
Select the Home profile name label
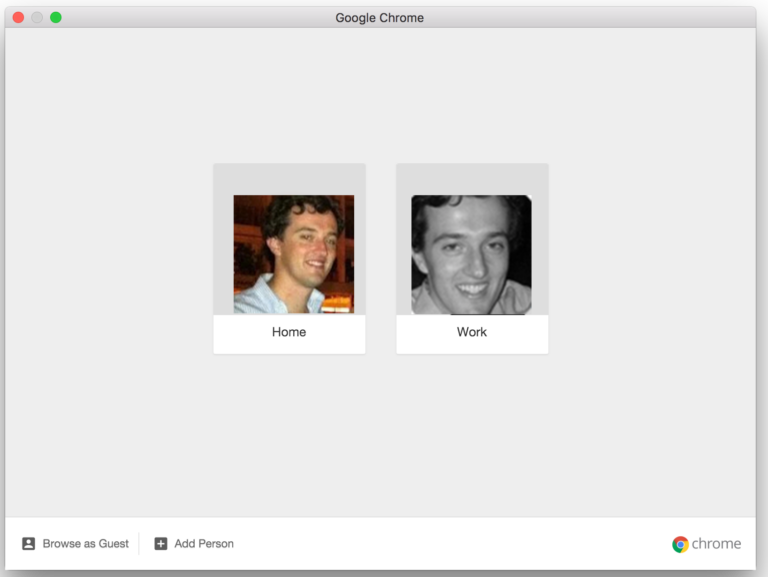click(289, 332)
